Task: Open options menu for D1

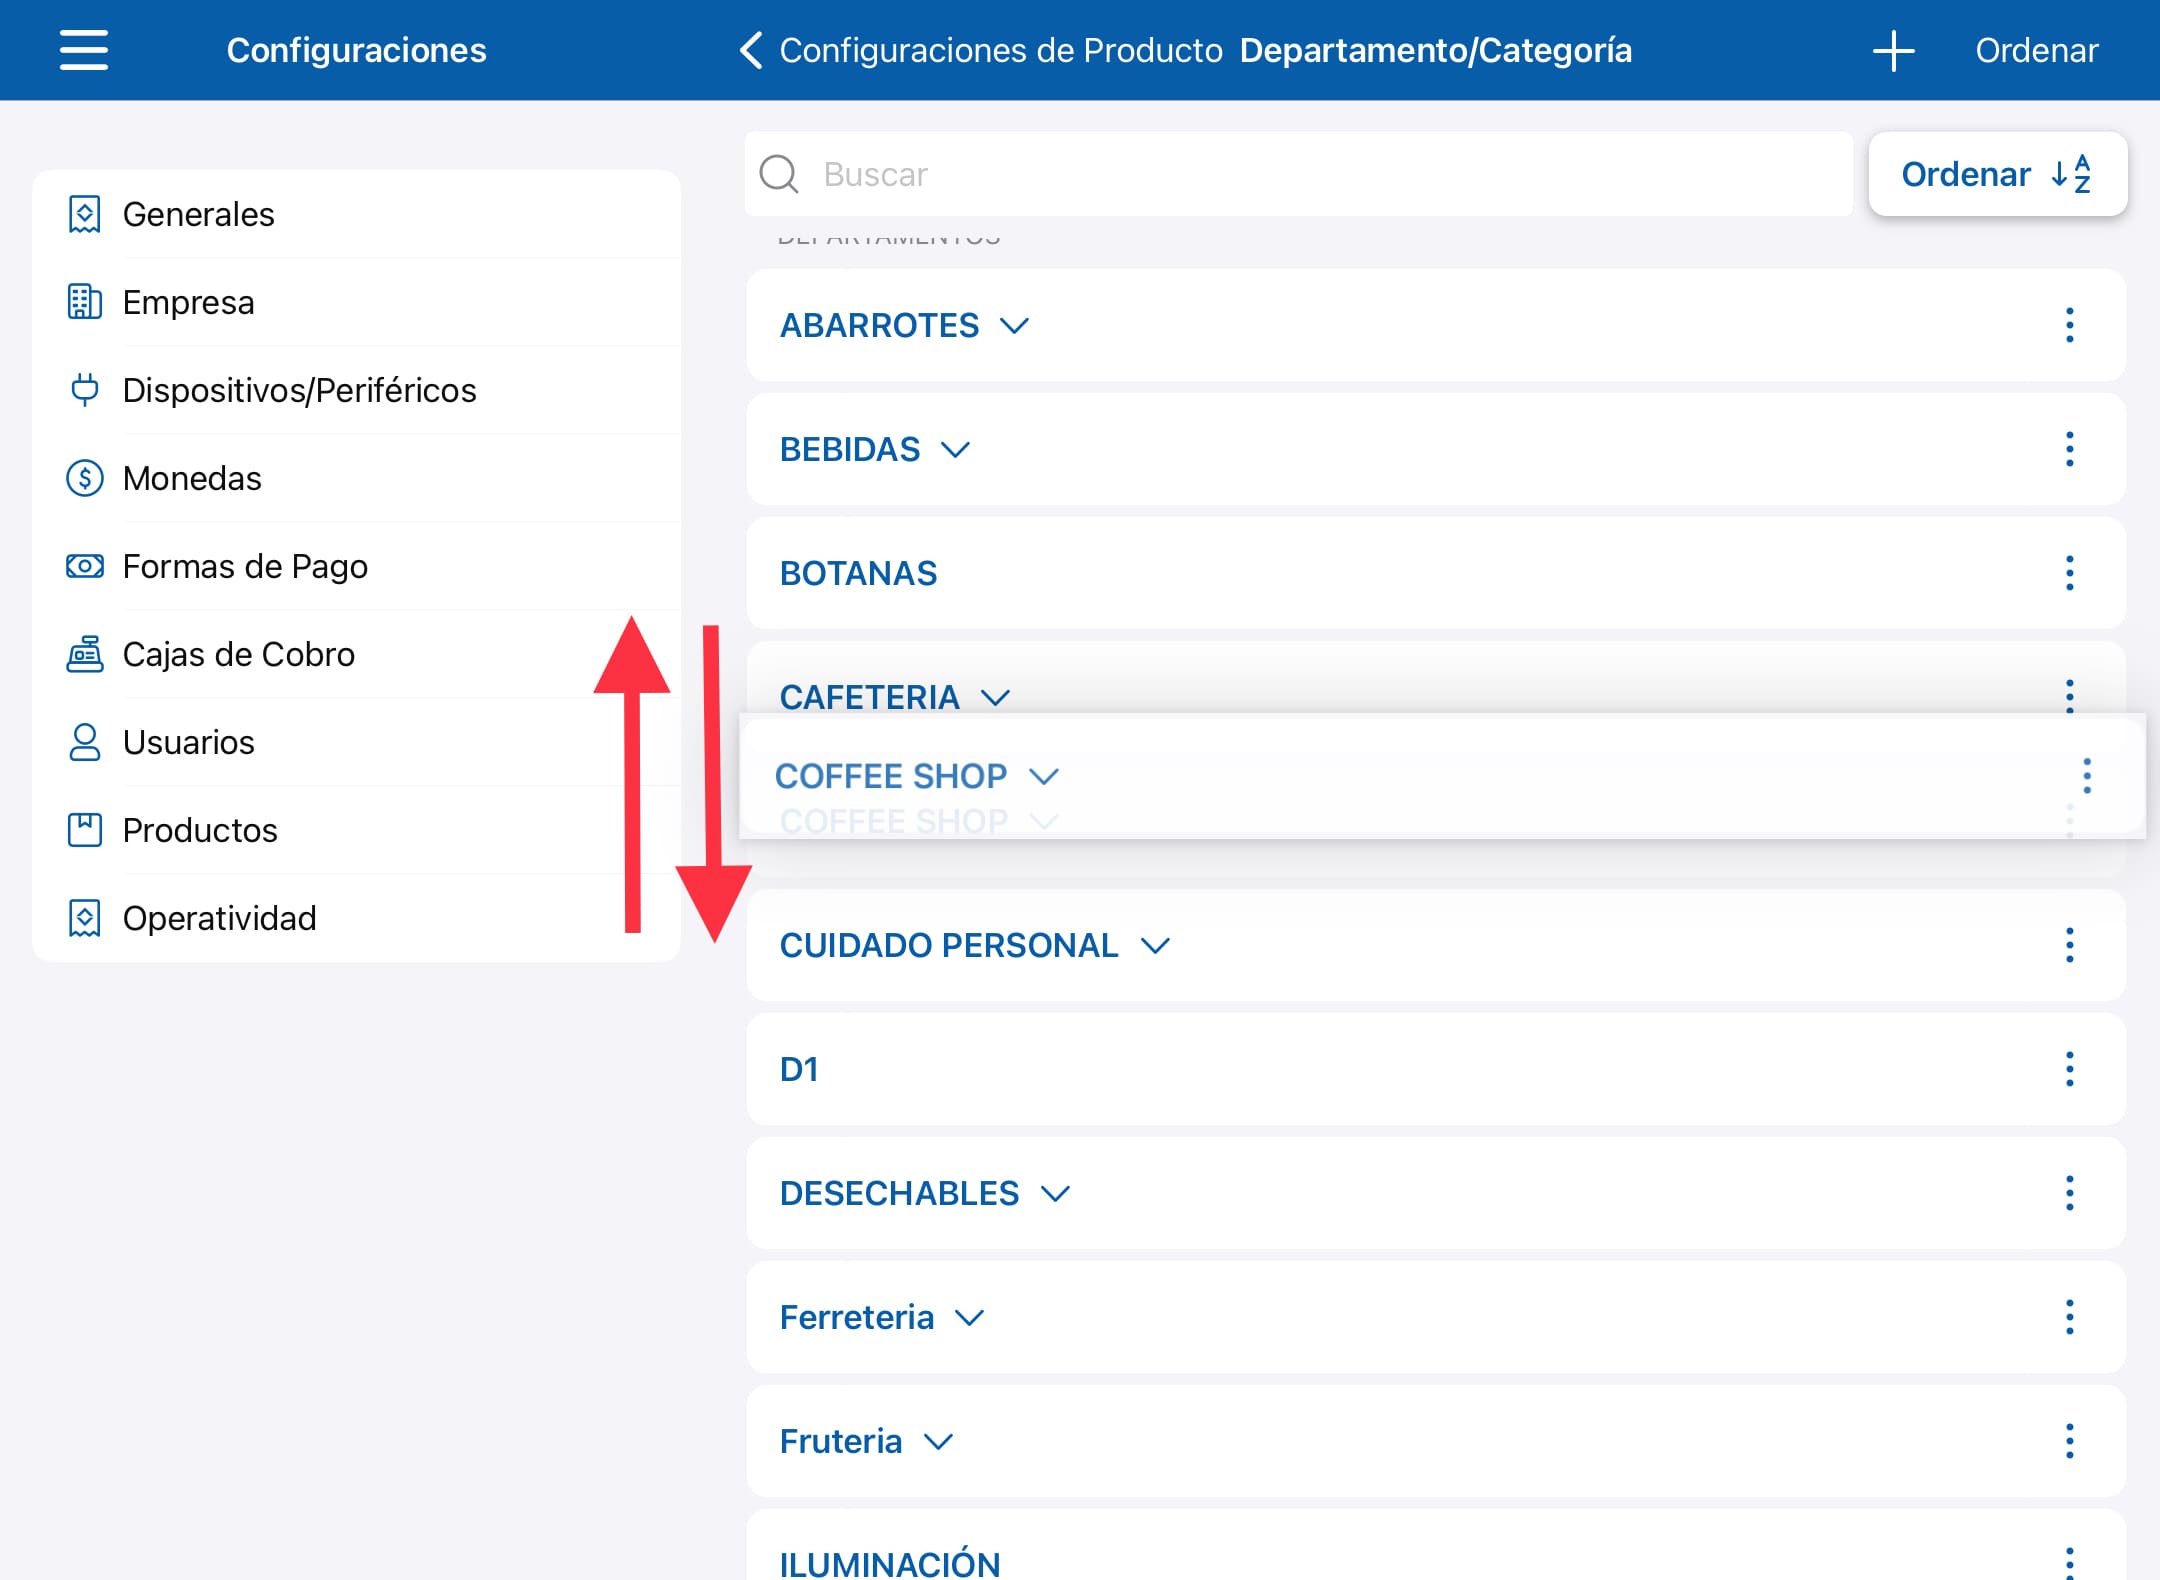Action: (x=2070, y=1069)
